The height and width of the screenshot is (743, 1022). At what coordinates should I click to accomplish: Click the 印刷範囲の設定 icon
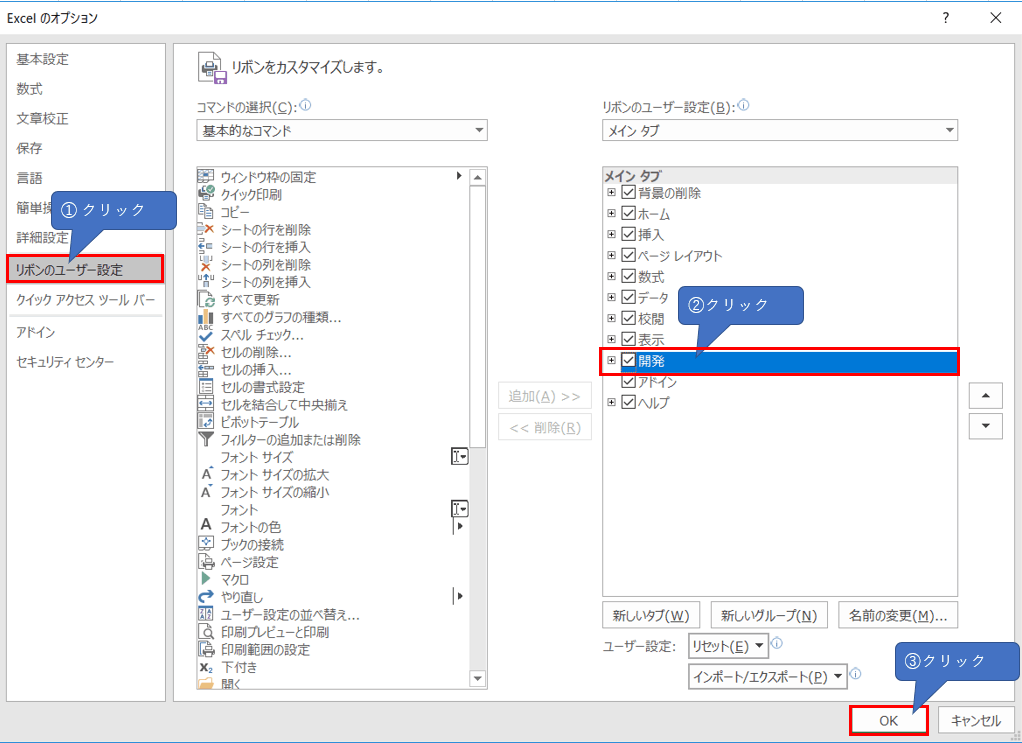(x=205, y=649)
